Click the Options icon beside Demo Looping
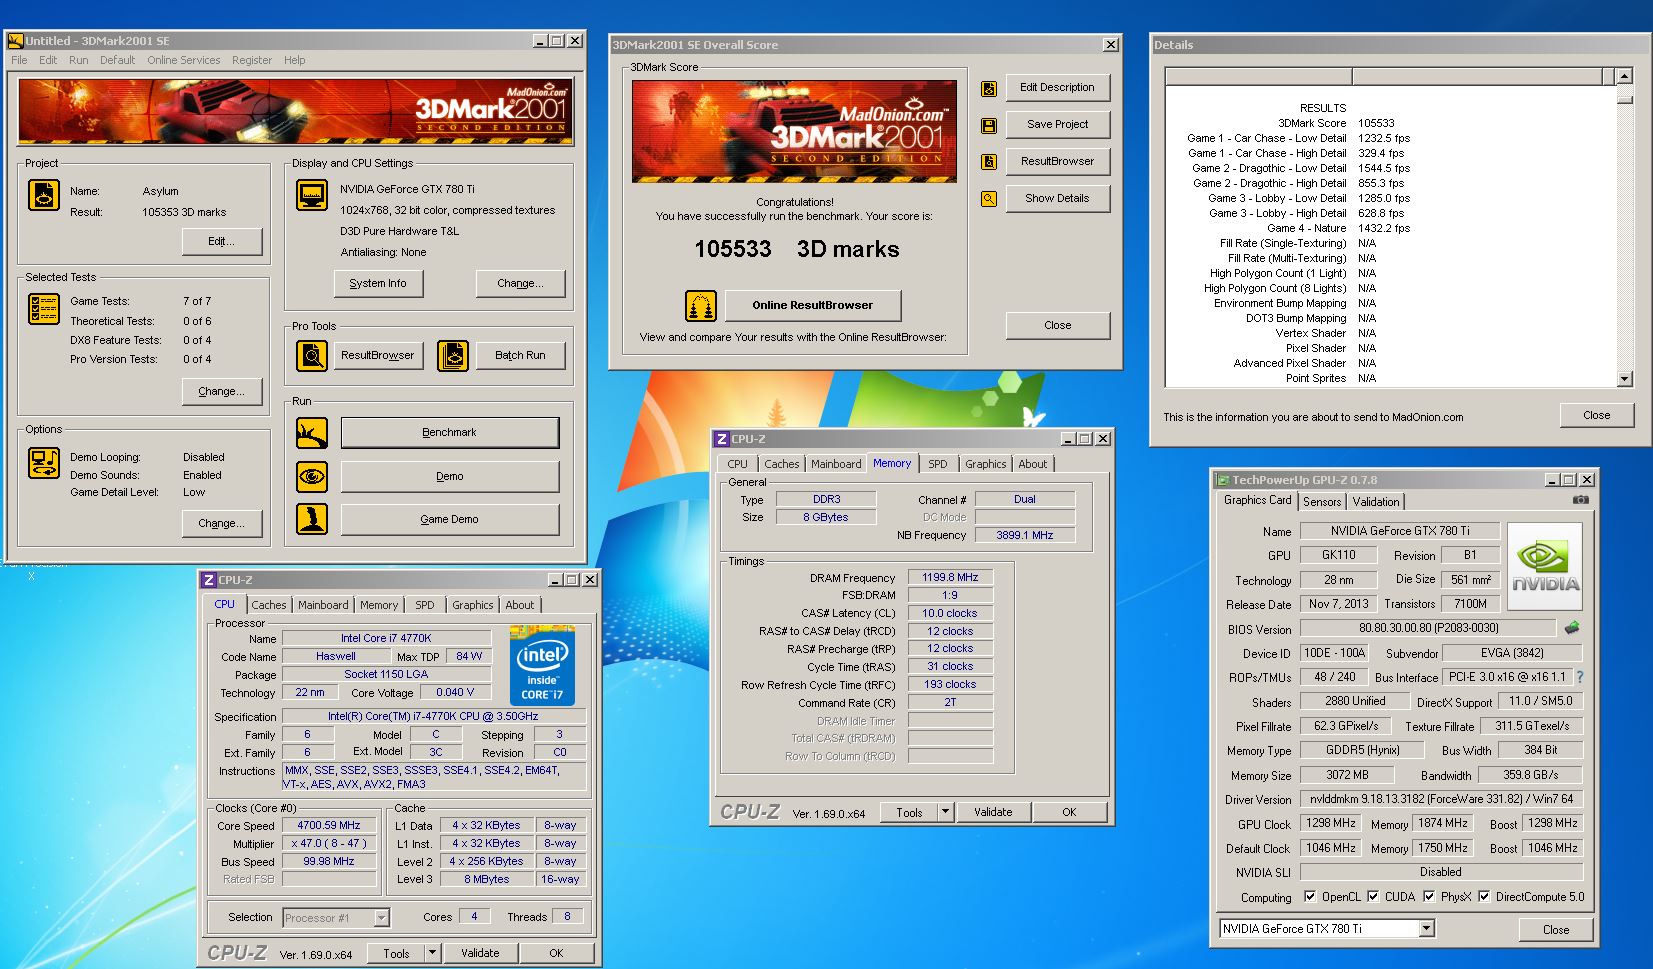The height and width of the screenshot is (969, 1653). [x=44, y=463]
